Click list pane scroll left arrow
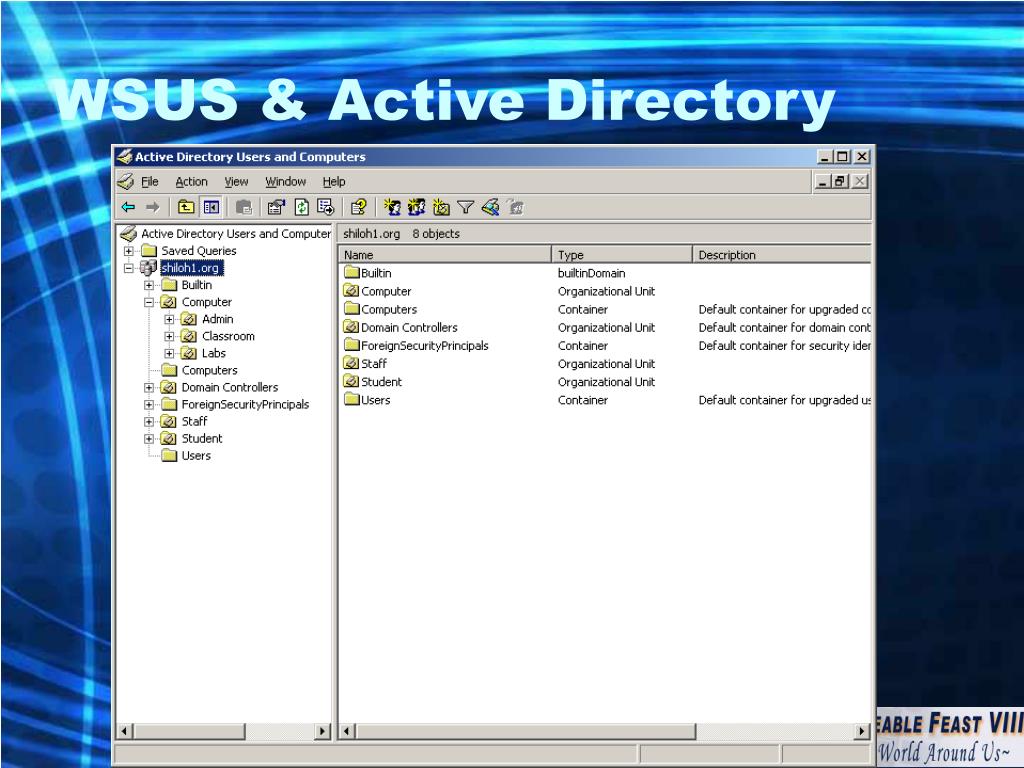Screen dimensions: 1024x768 [347, 731]
